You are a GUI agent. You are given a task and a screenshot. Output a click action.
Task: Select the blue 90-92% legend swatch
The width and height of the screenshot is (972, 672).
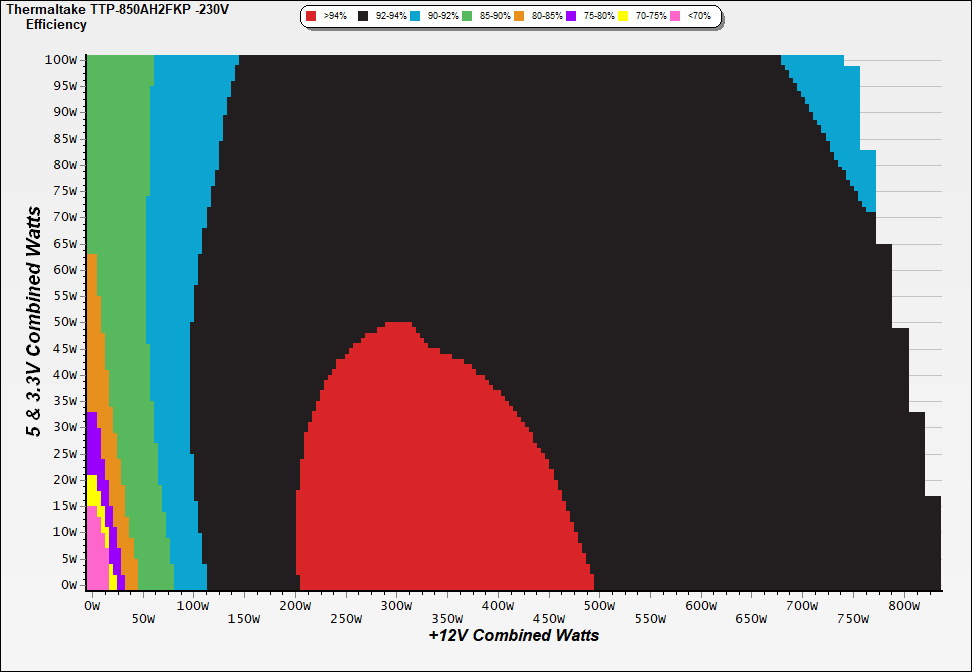(x=416, y=16)
